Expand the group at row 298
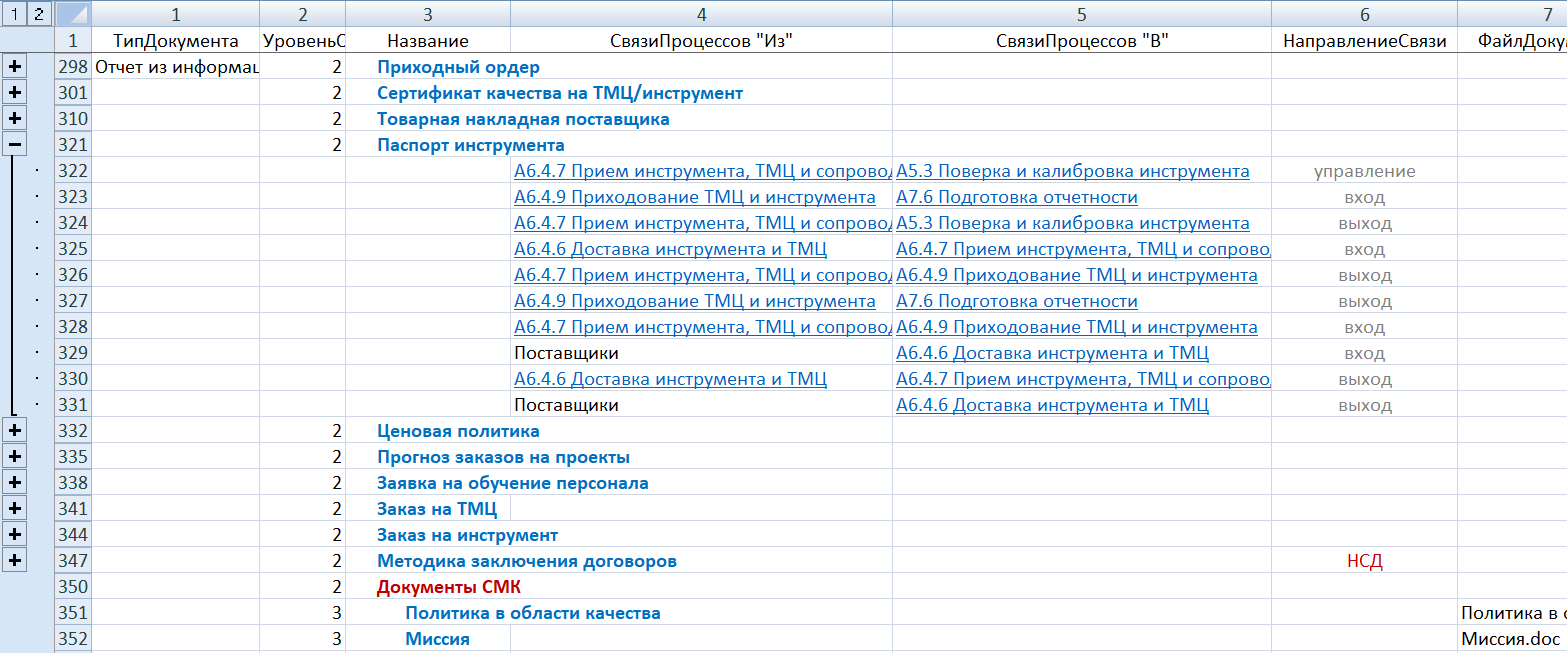This screenshot has width=1567, height=653. pyautogui.click(x=15, y=67)
